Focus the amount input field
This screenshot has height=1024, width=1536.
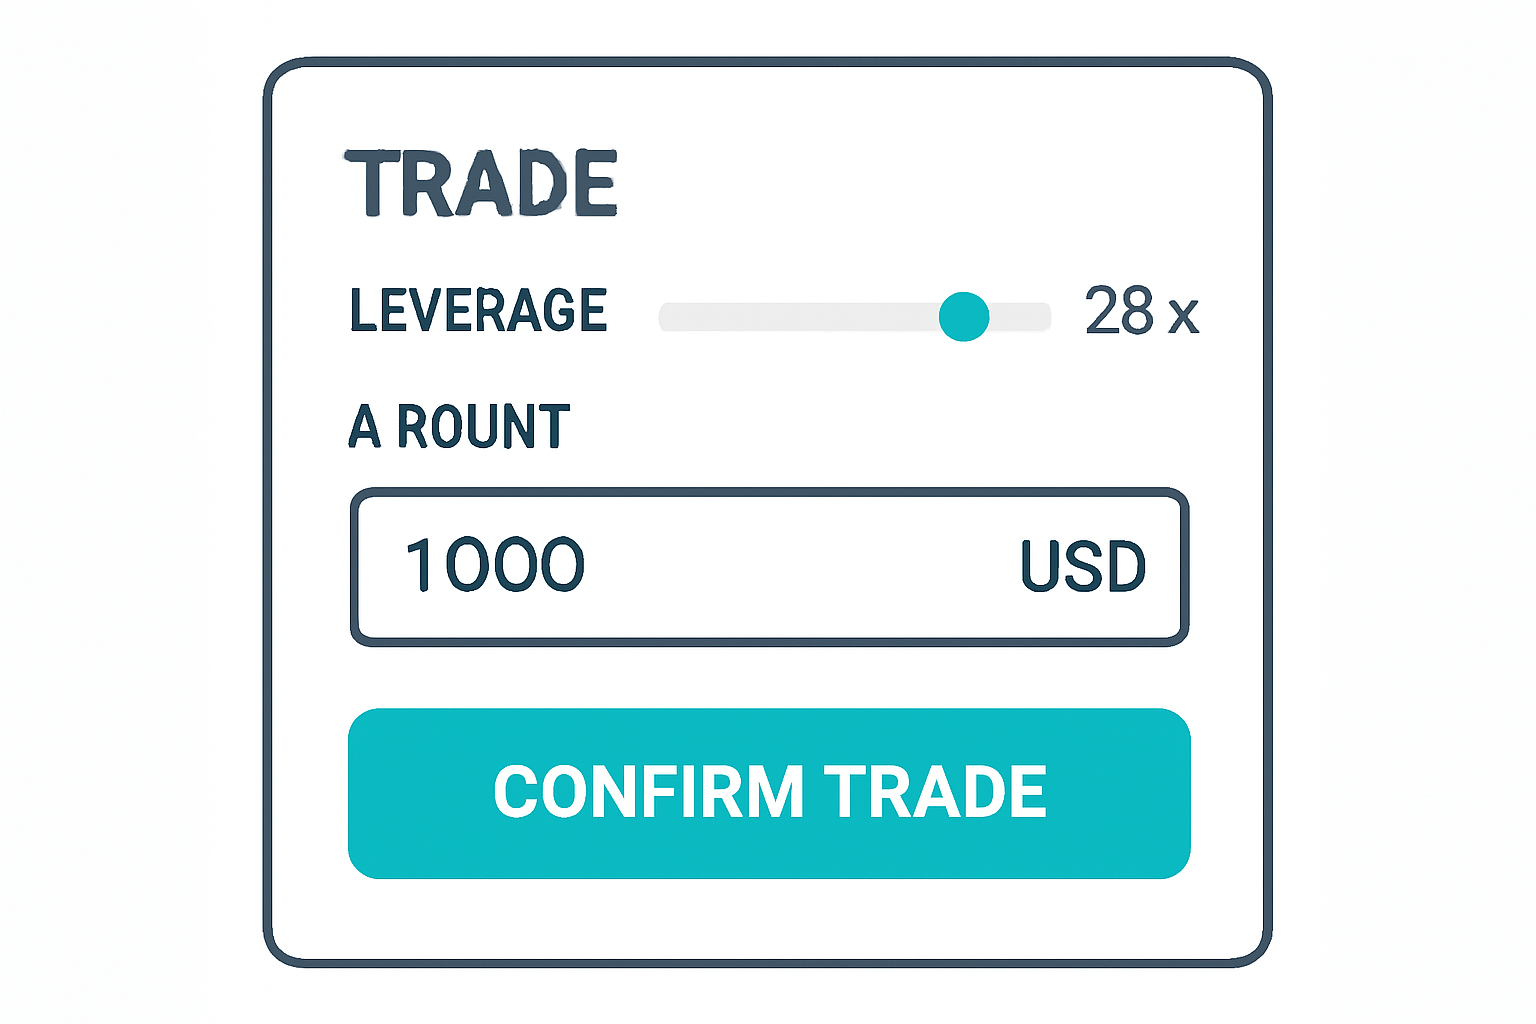point(768,567)
